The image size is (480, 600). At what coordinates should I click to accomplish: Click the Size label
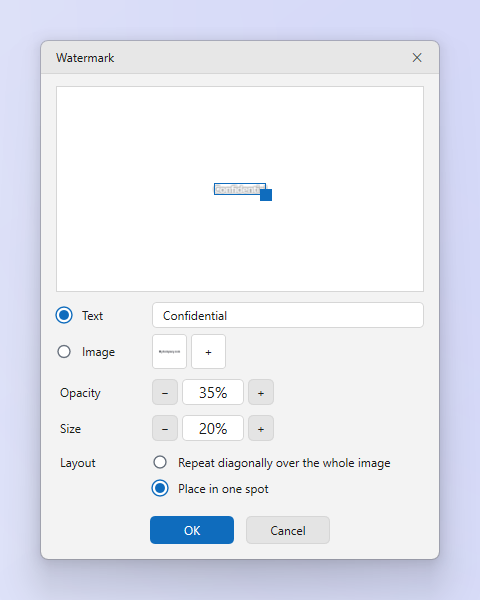tap(70, 429)
